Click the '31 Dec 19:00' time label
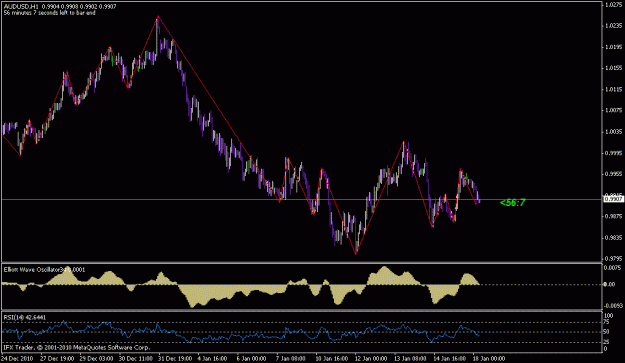Image resolution: width=625 pixels, height=363 pixels. pos(175,359)
